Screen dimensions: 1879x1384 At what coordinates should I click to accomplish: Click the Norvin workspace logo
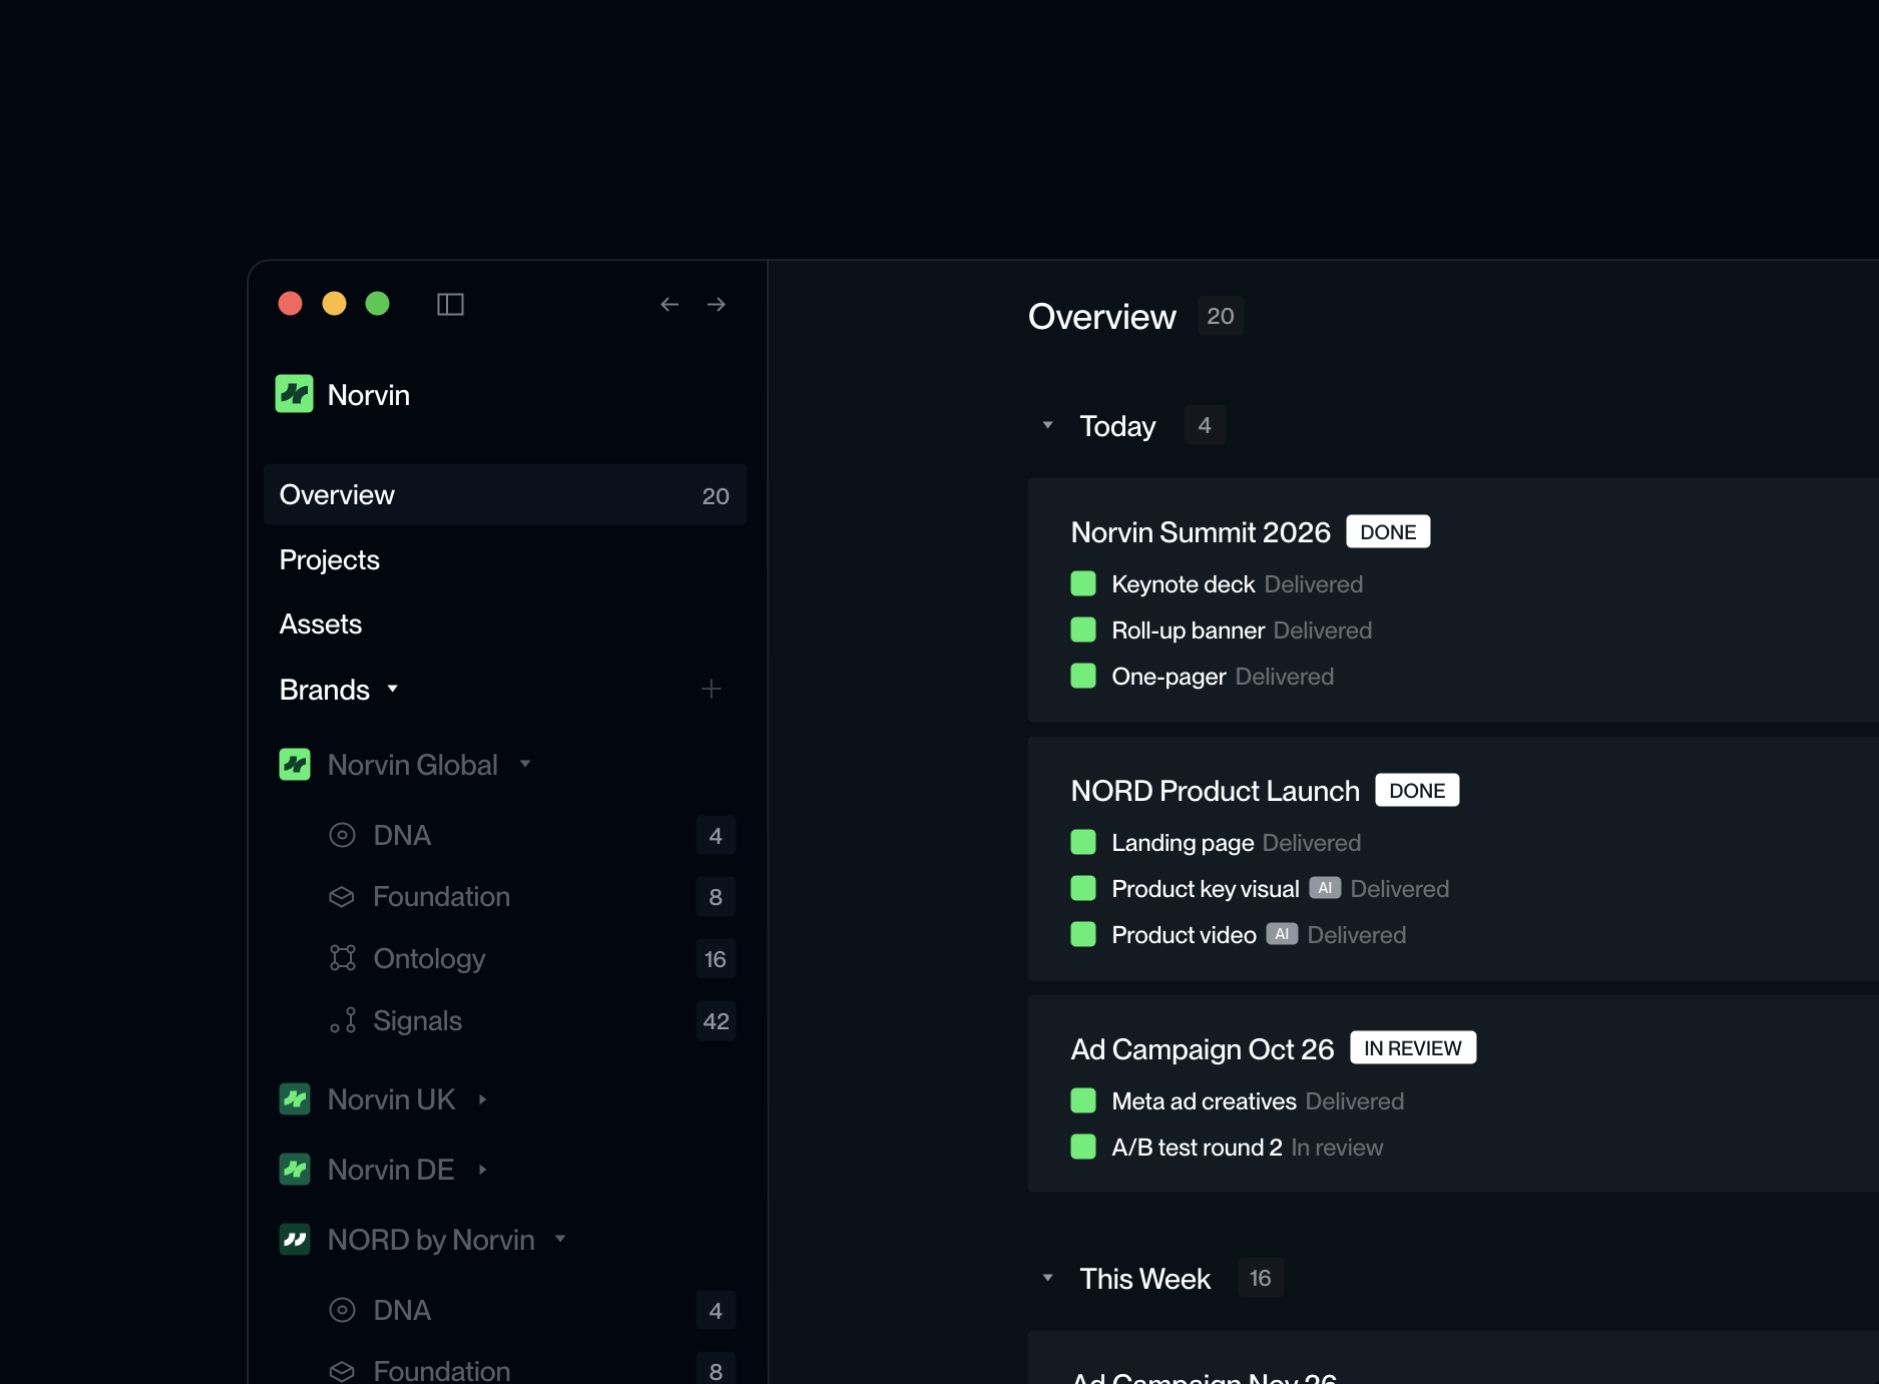click(294, 394)
